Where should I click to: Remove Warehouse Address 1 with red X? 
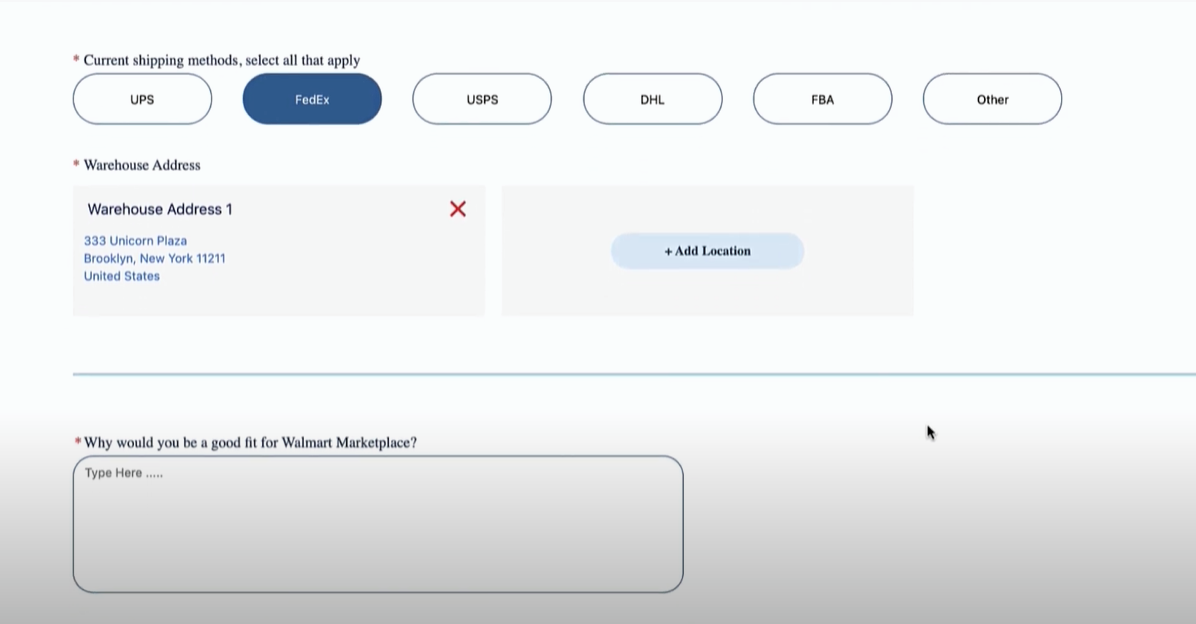pos(458,209)
